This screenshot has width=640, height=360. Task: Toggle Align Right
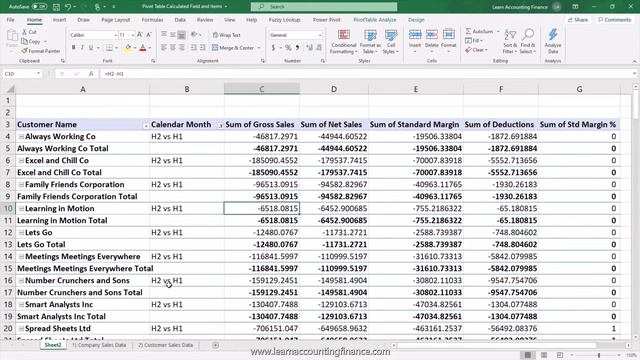182,48
